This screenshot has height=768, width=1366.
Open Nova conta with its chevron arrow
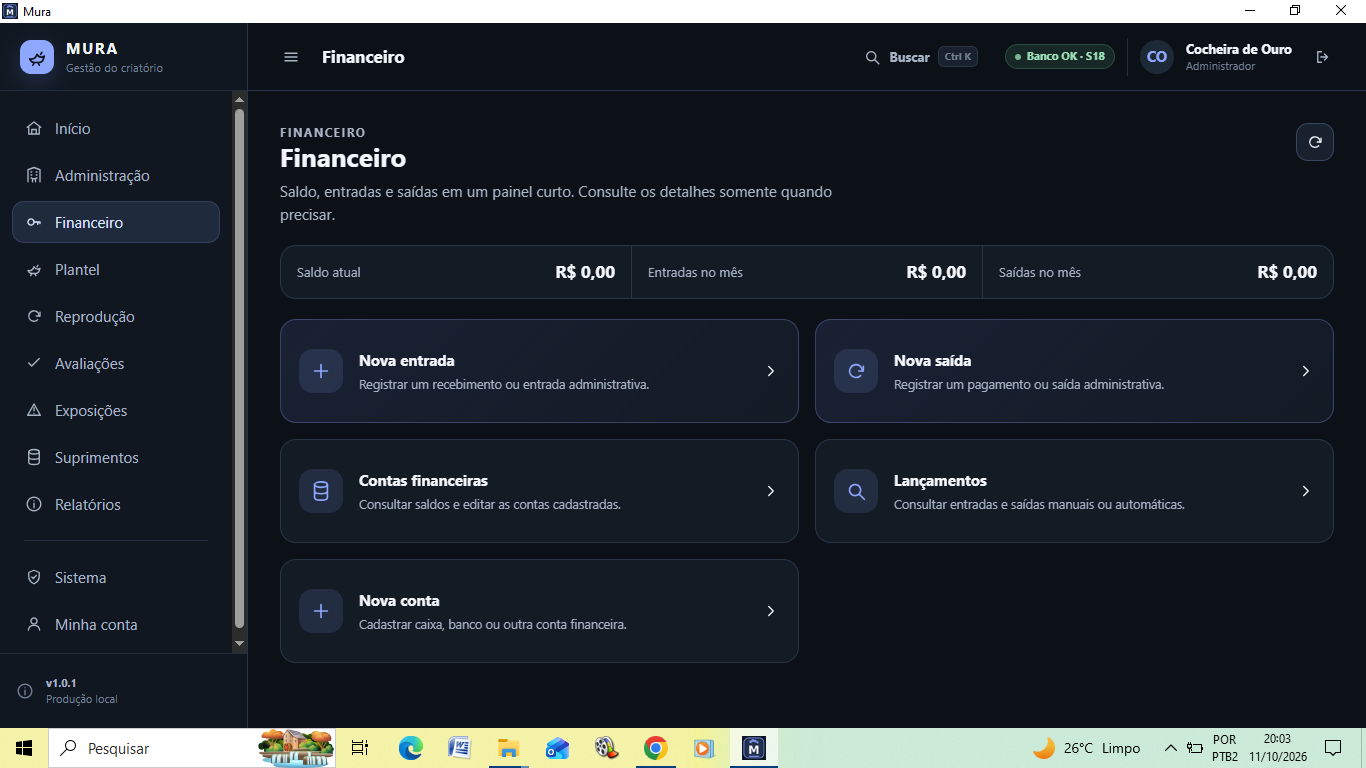click(770, 611)
